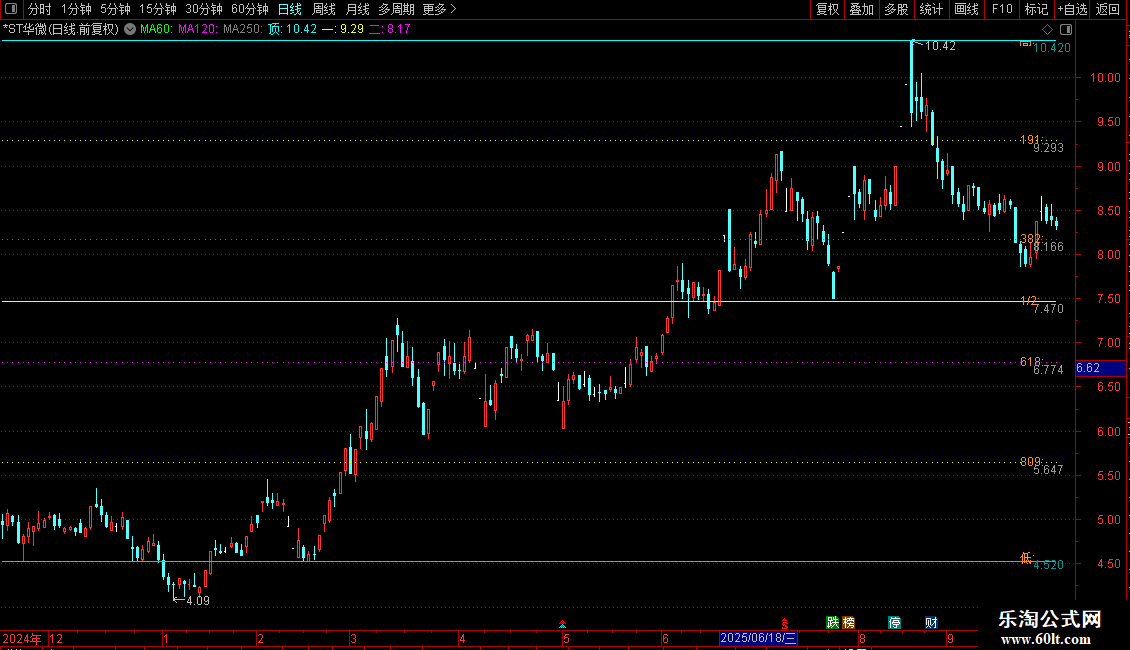Click the 6.774 level label
The width and height of the screenshot is (1130, 650).
pos(1049,370)
